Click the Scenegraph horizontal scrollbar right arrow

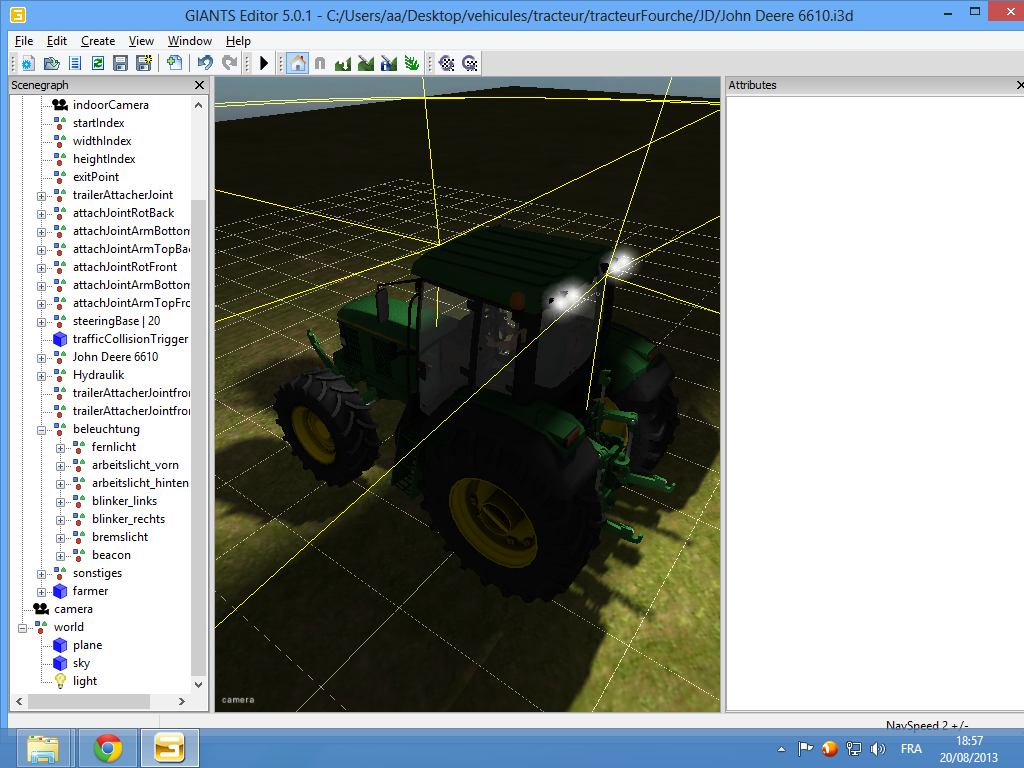[x=182, y=701]
